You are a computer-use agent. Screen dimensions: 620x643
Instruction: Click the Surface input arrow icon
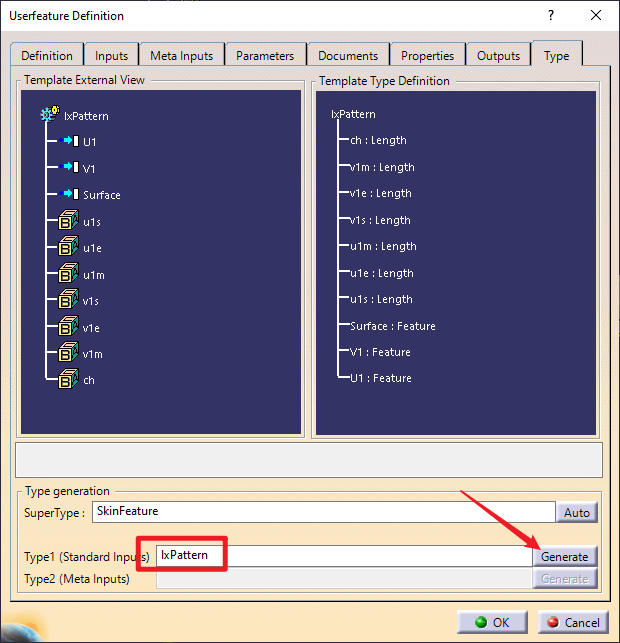(x=68, y=194)
